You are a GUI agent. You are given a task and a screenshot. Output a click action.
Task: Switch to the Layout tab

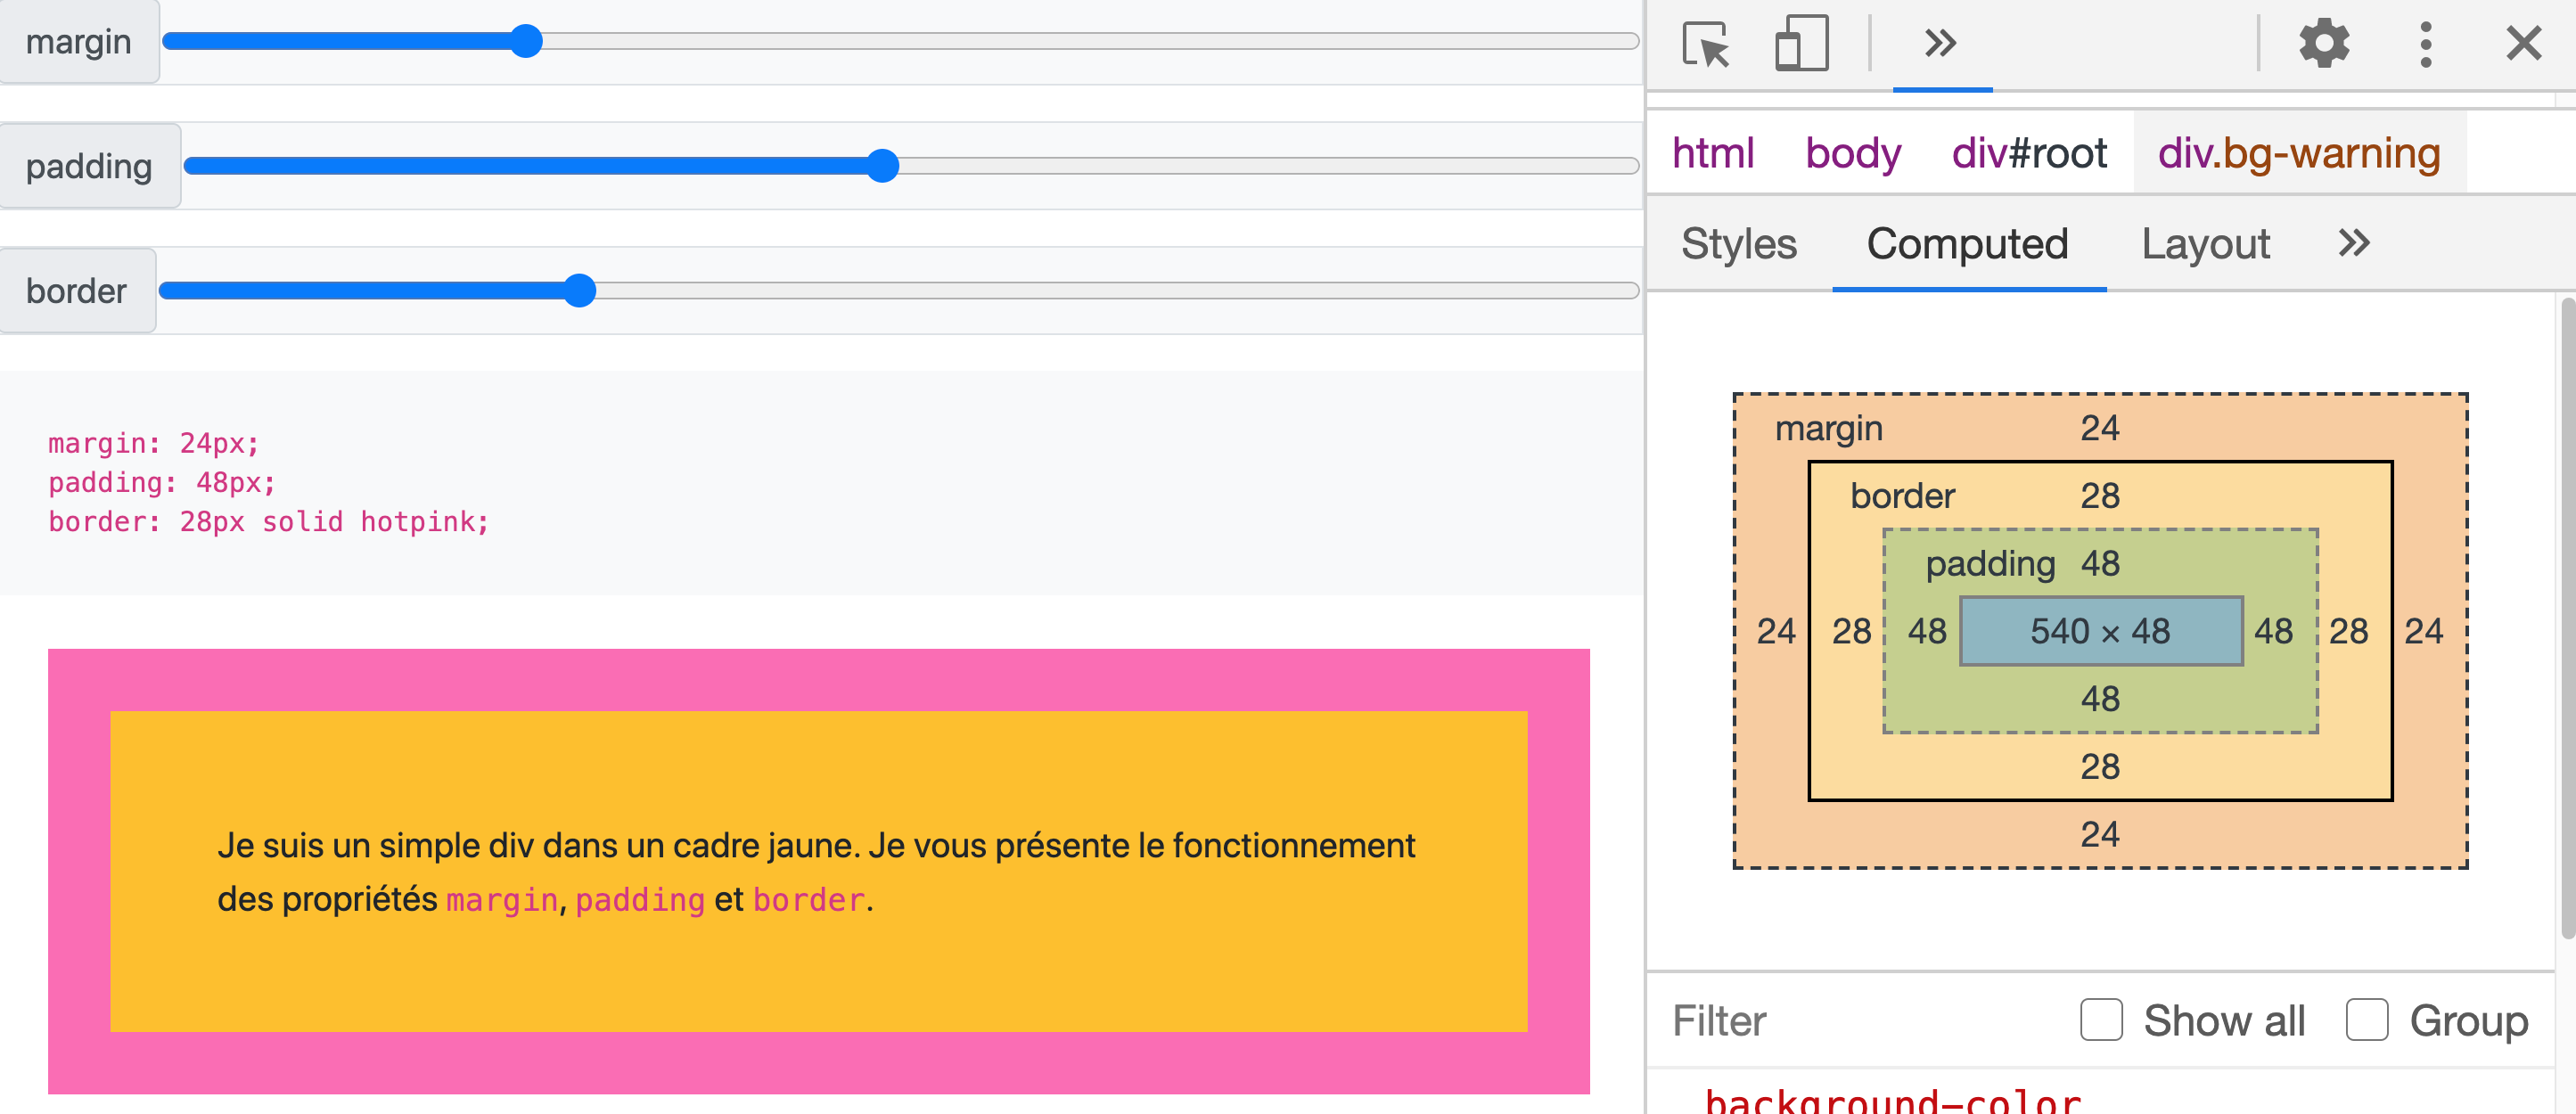(2205, 244)
